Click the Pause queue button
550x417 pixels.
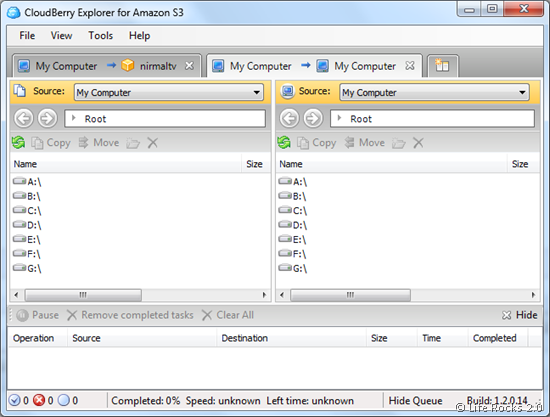[37, 315]
